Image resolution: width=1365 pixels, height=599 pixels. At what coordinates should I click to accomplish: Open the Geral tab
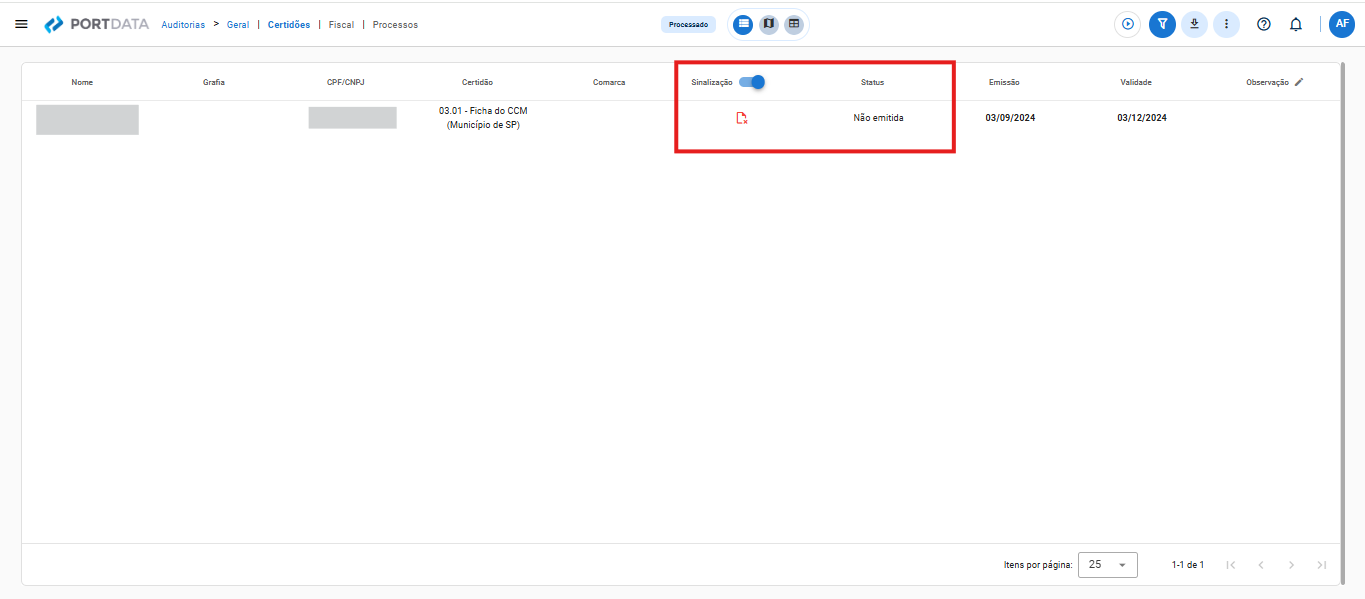[x=238, y=24]
